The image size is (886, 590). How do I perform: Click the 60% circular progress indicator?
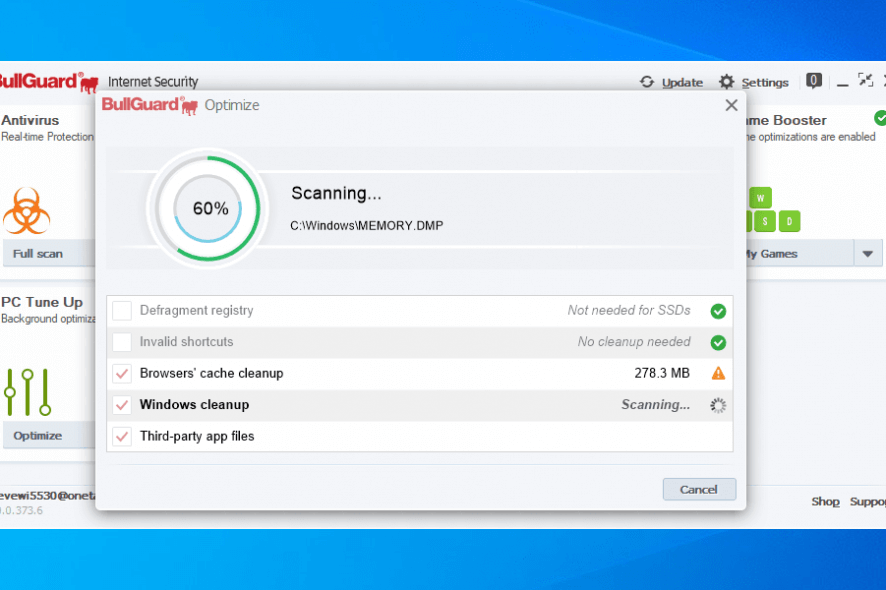tap(208, 209)
